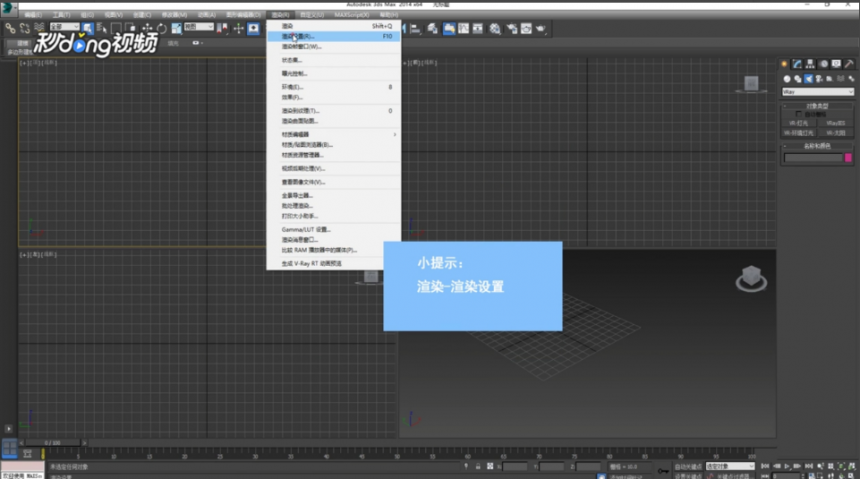Open the 编辑(E) menu
This screenshot has height=479, width=860.
coord(33,15)
